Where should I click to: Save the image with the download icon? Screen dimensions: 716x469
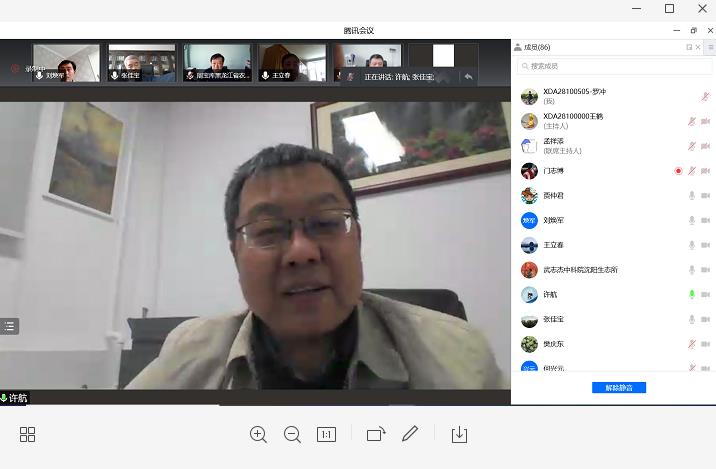[x=459, y=434]
